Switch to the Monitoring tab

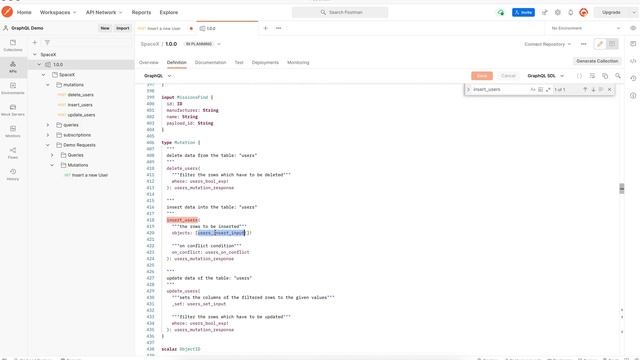tap(298, 62)
